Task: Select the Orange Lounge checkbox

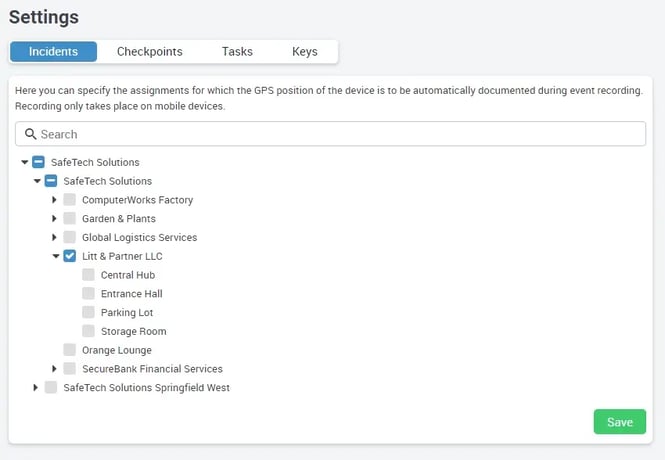Action: tap(70, 350)
